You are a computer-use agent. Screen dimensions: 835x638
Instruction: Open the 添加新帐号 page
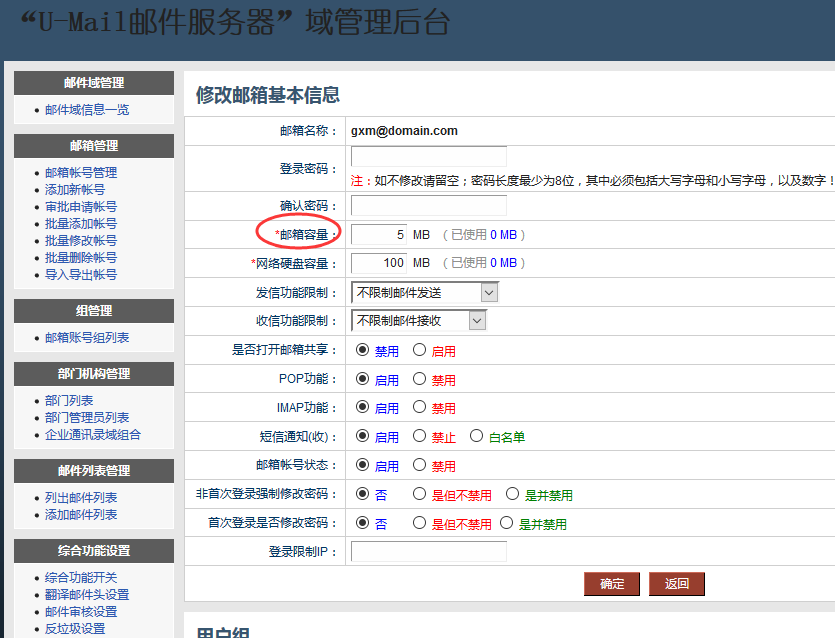74,190
